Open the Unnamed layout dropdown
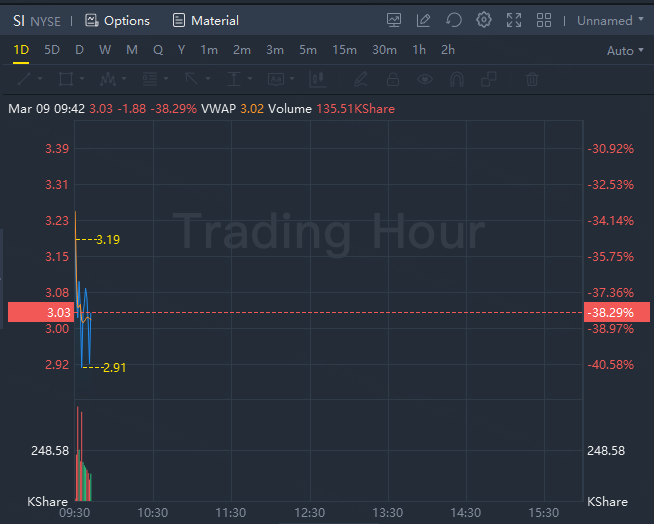Image resolution: width=654 pixels, height=524 pixels. click(610, 20)
